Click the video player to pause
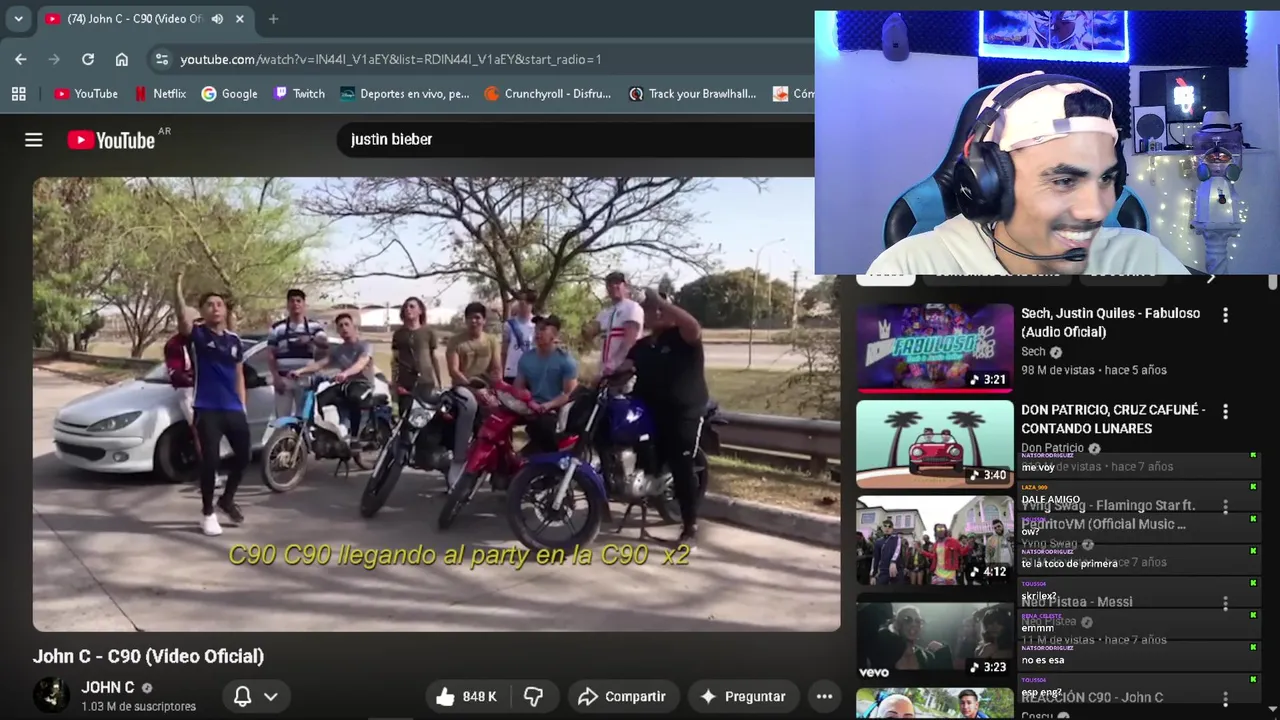Screen dimensions: 1280x720 (436, 404)
